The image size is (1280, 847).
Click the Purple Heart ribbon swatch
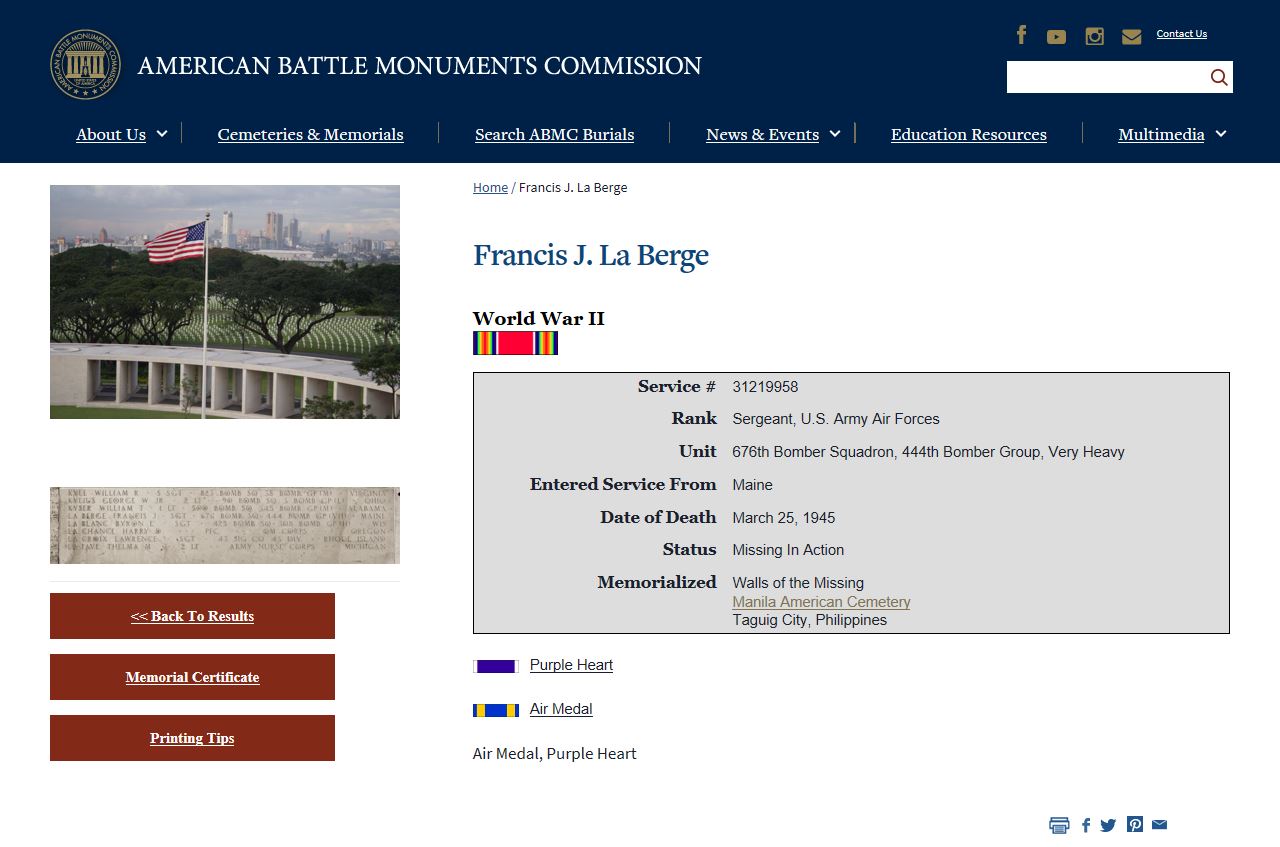pos(496,666)
